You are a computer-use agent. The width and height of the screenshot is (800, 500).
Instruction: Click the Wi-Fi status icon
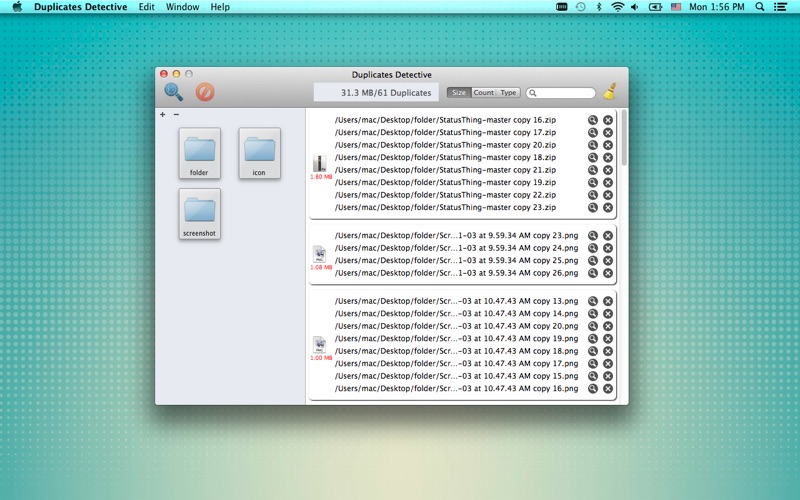(x=617, y=7)
